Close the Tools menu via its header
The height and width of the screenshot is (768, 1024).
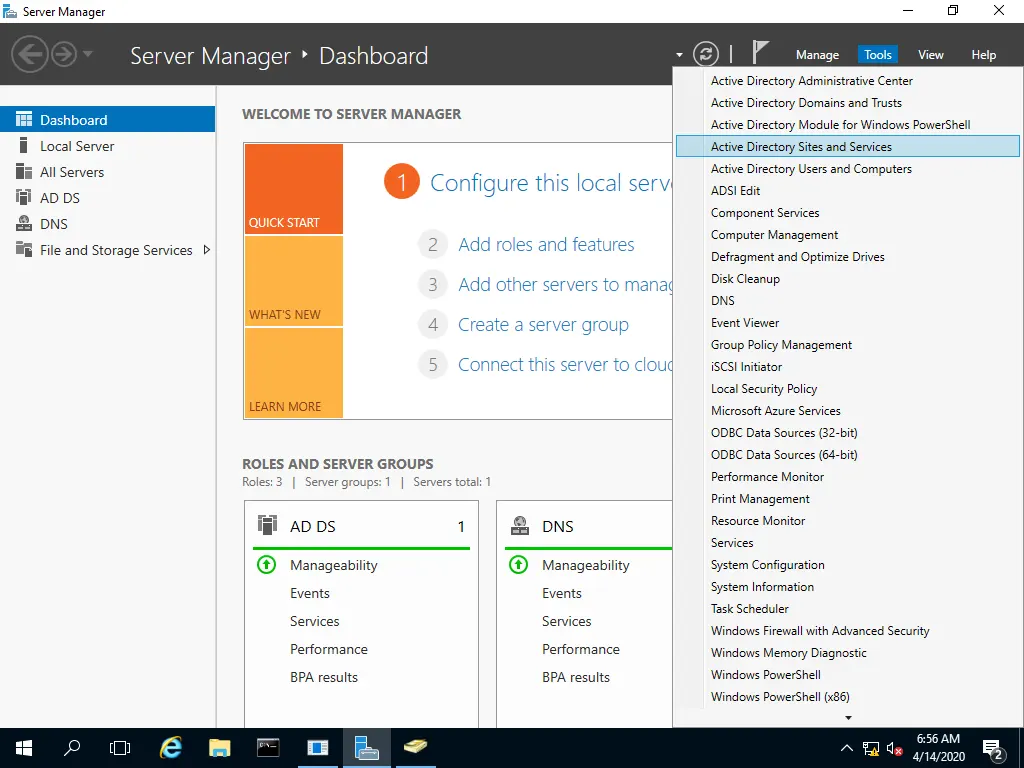878,55
